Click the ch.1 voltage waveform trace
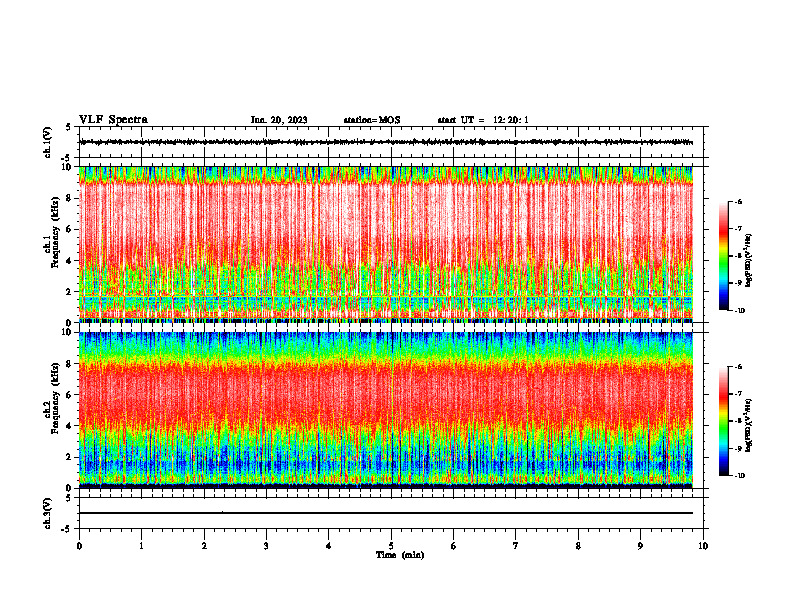Viewport: 792px width, 612px height. pos(386,142)
